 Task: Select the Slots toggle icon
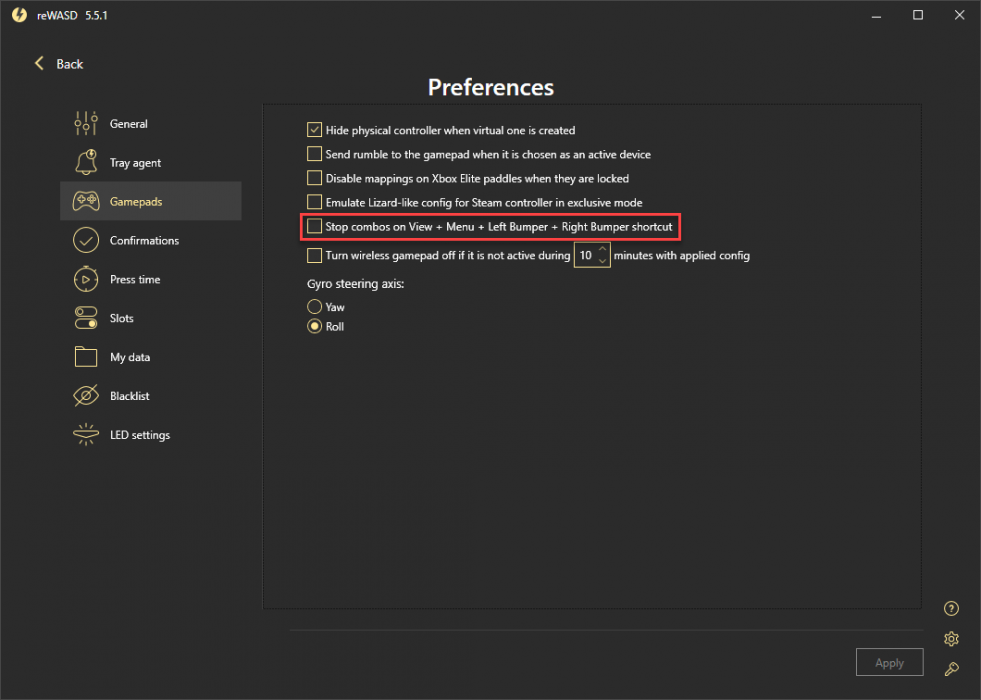pos(86,318)
